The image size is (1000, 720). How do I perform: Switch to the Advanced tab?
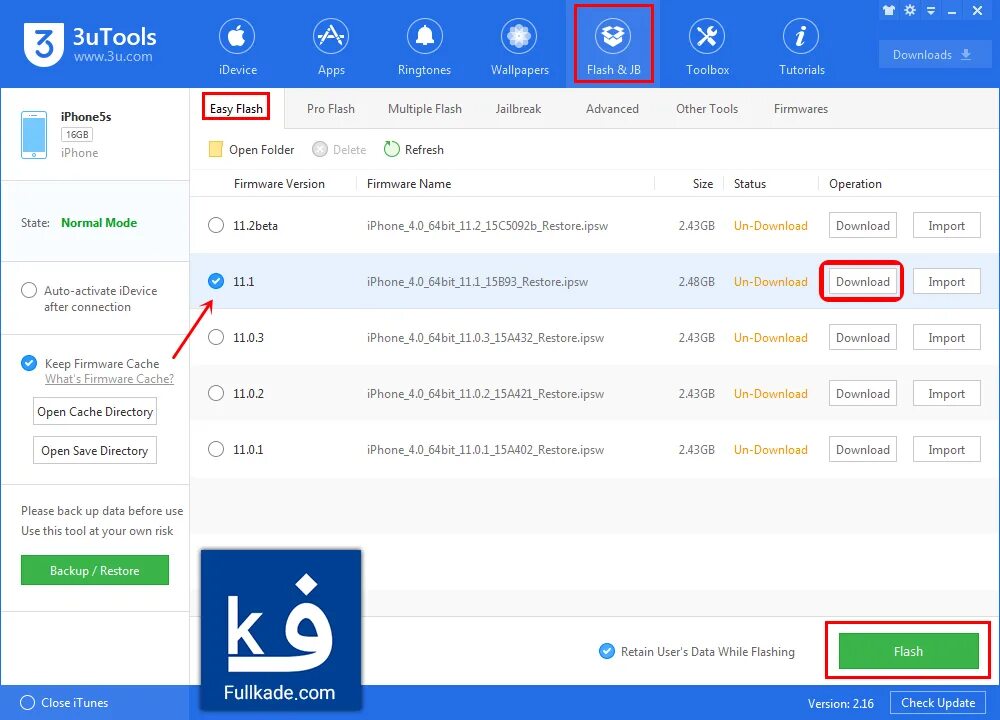pyautogui.click(x=612, y=108)
